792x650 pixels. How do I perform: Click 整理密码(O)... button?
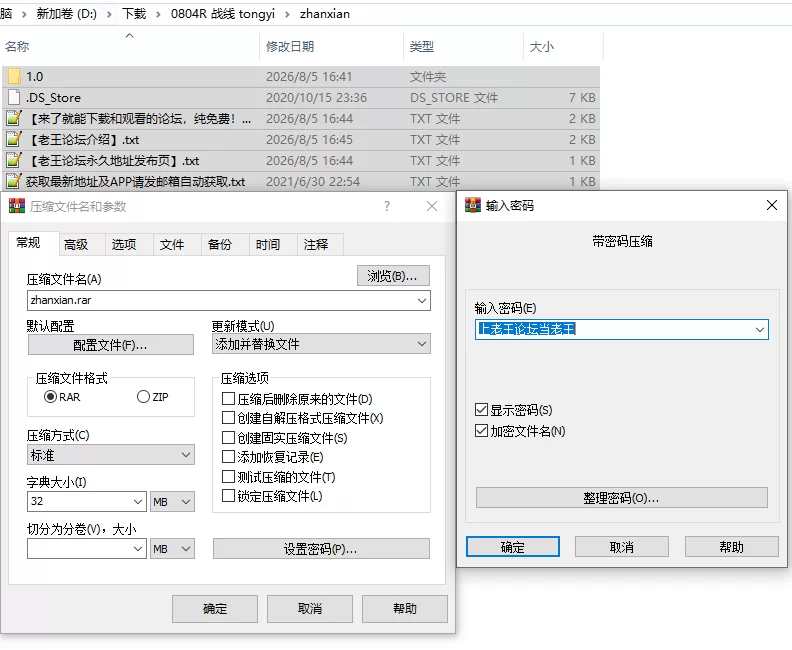click(x=622, y=498)
